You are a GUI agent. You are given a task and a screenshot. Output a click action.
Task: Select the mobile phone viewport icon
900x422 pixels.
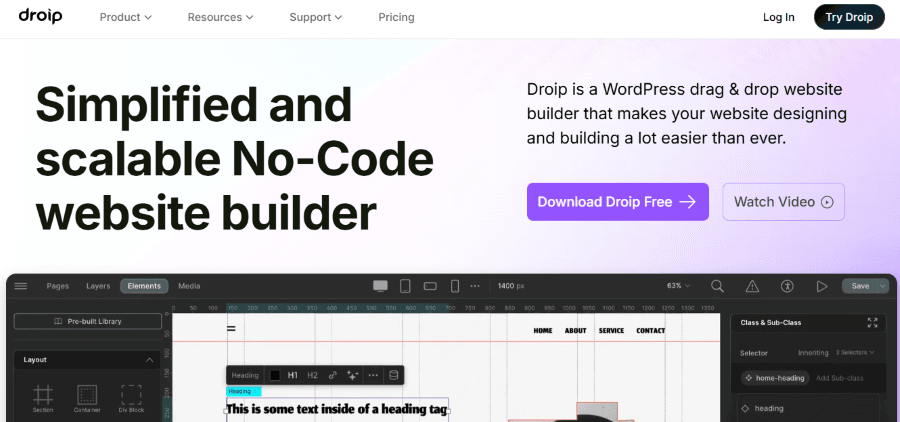coord(455,286)
